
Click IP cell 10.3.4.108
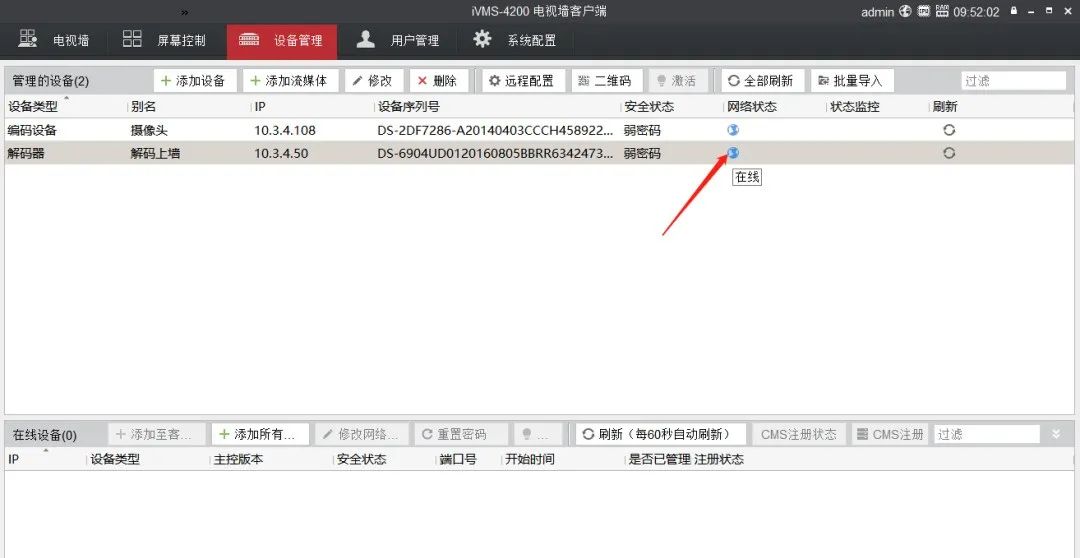(x=285, y=130)
